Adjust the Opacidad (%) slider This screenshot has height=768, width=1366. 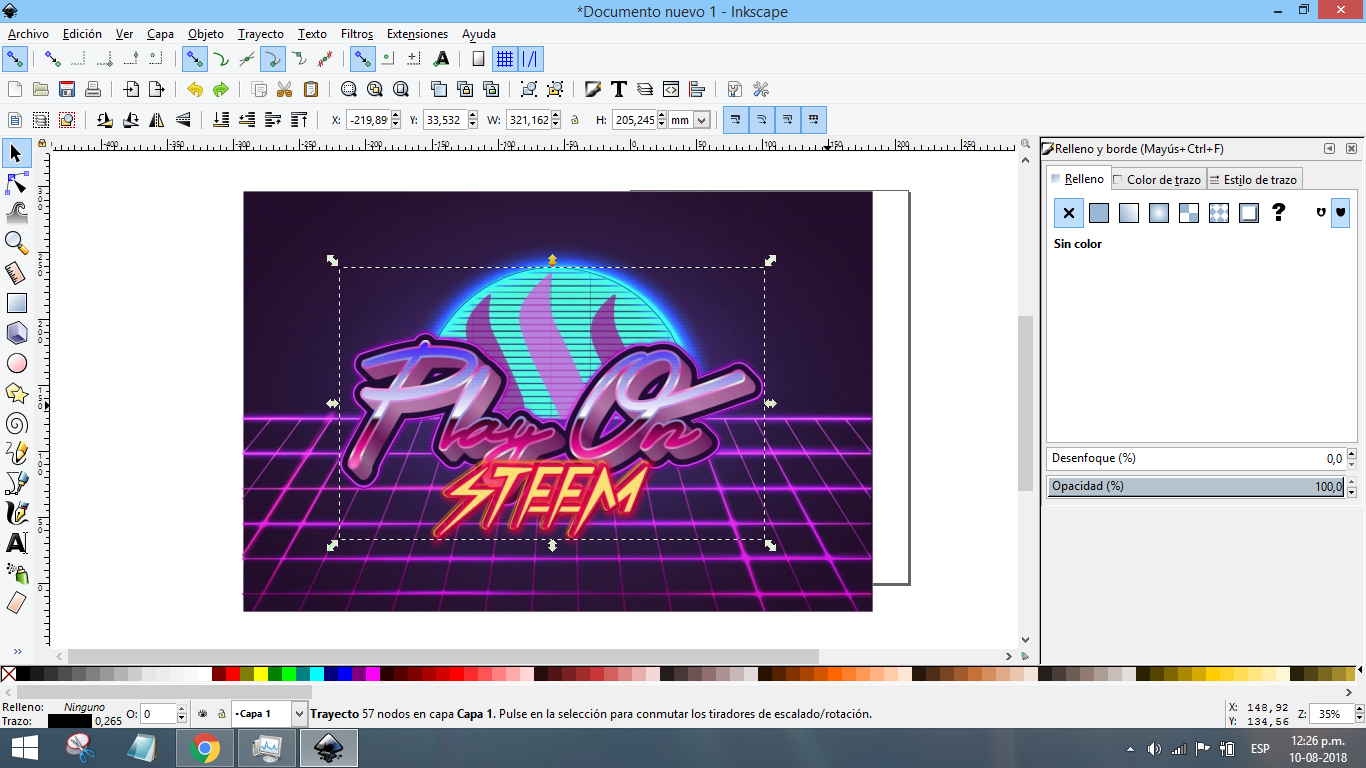tap(1195, 486)
